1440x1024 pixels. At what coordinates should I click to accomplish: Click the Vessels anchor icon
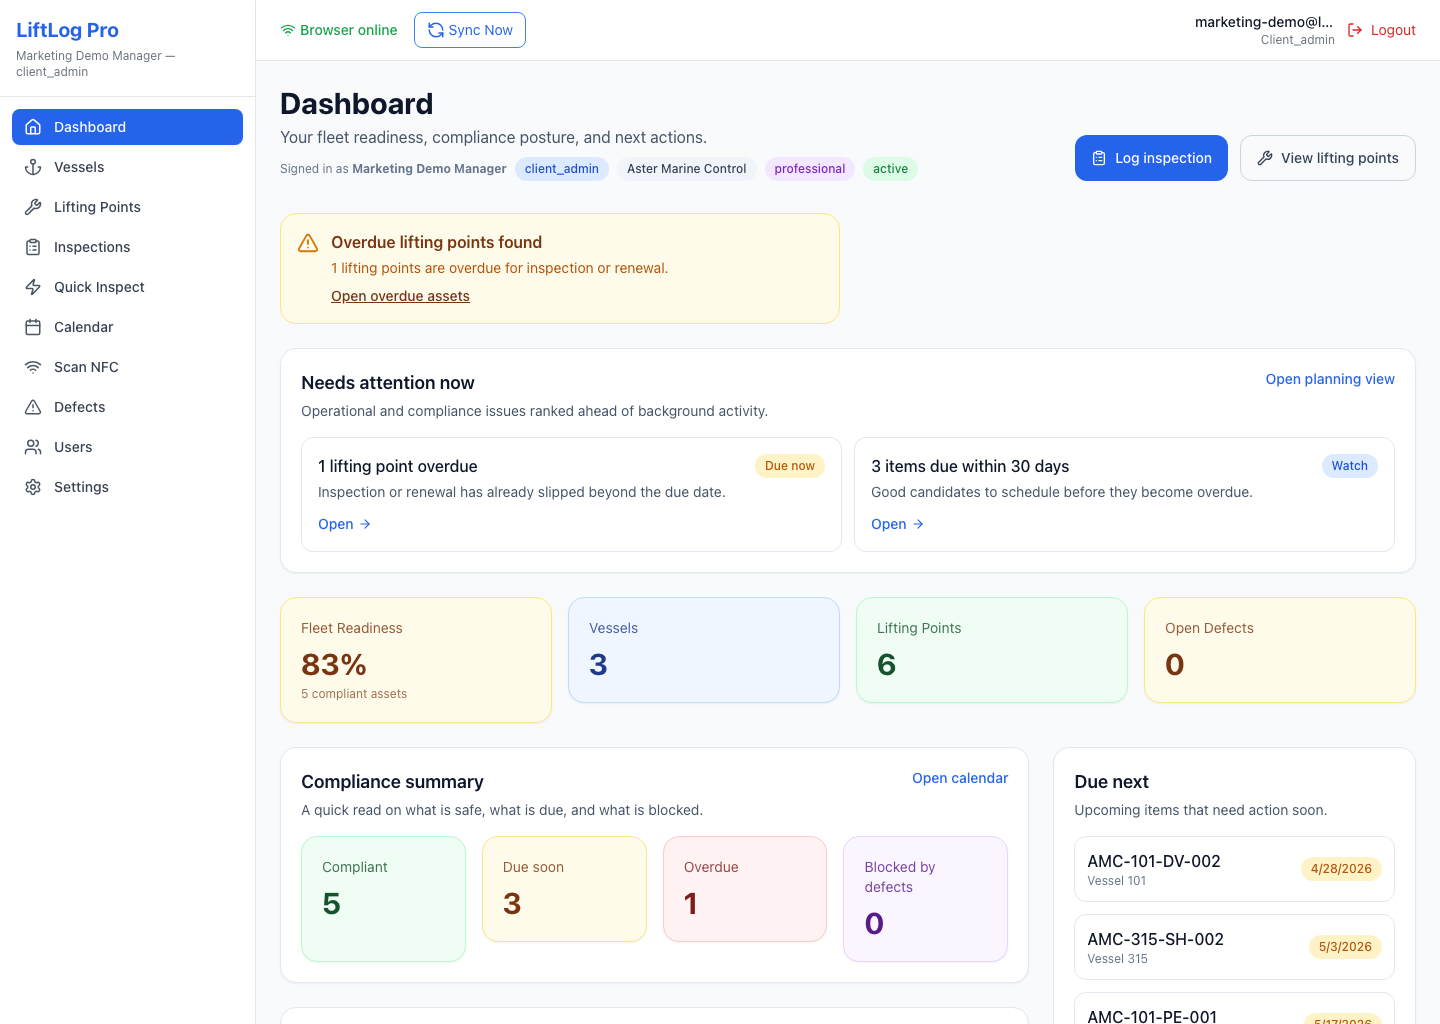[33, 167]
